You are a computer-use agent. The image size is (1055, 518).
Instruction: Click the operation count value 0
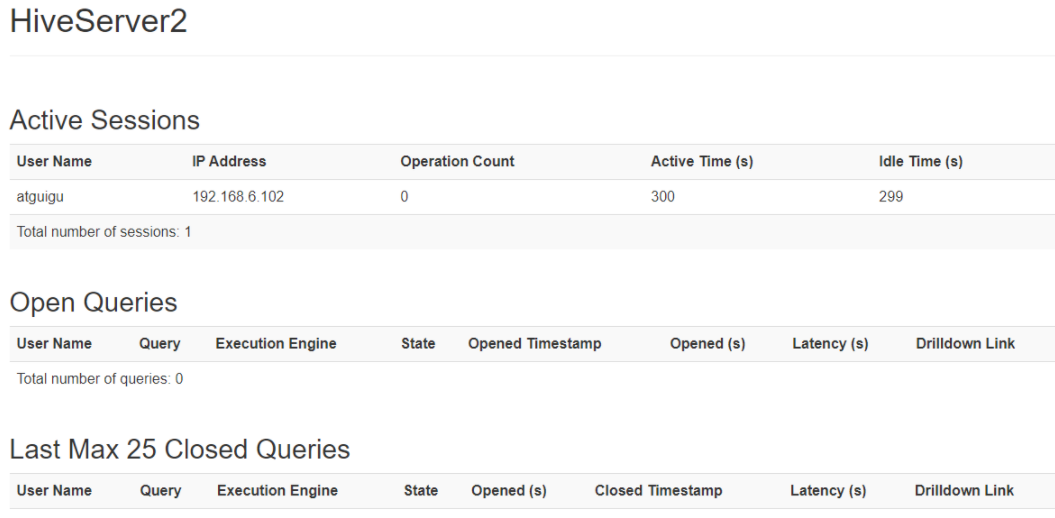click(x=404, y=197)
